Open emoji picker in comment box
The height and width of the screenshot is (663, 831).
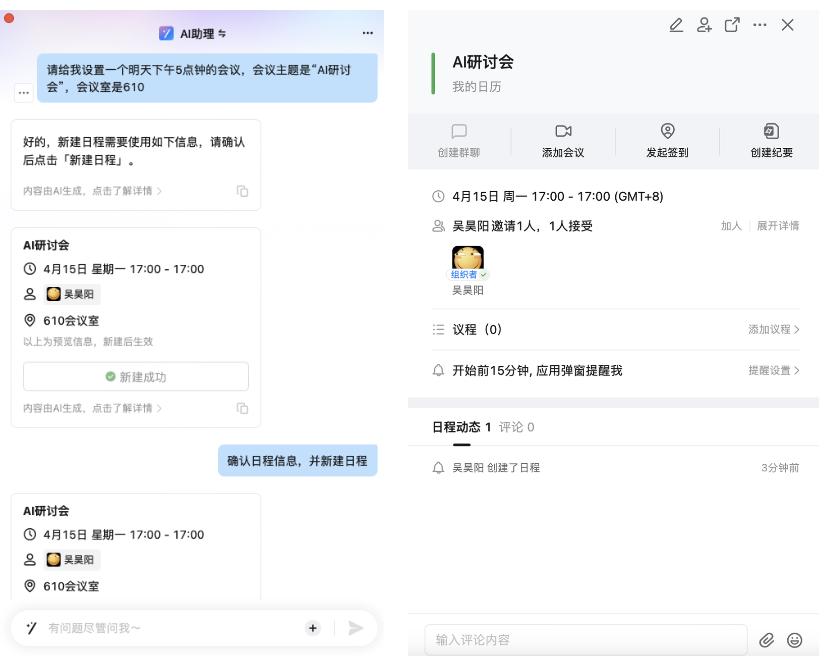[x=794, y=640]
